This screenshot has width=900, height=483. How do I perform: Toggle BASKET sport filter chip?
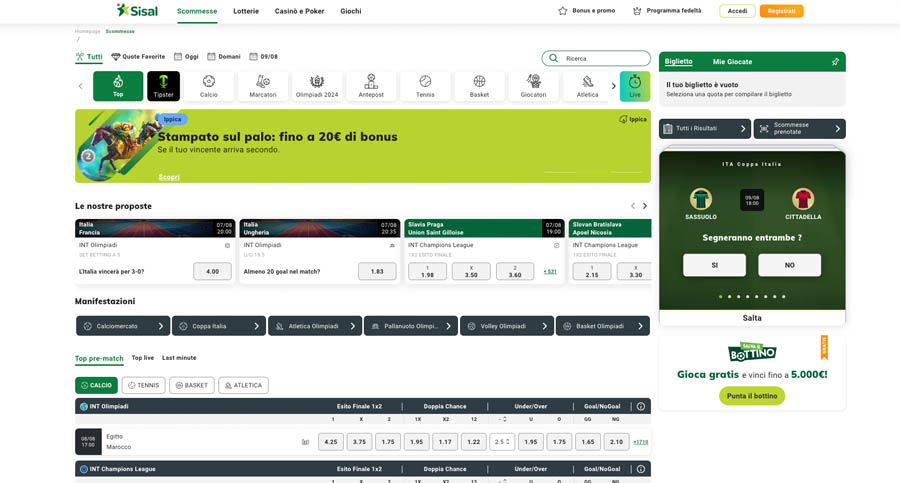coord(192,385)
